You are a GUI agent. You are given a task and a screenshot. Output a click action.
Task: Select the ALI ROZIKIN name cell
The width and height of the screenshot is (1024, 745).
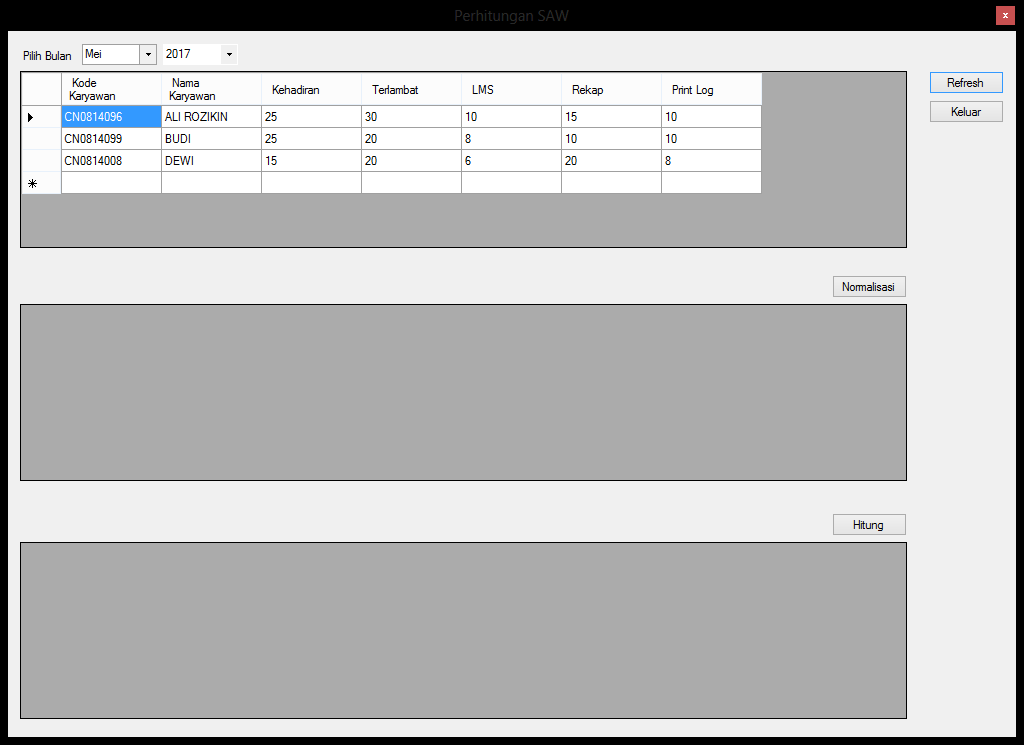[x=211, y=117]
